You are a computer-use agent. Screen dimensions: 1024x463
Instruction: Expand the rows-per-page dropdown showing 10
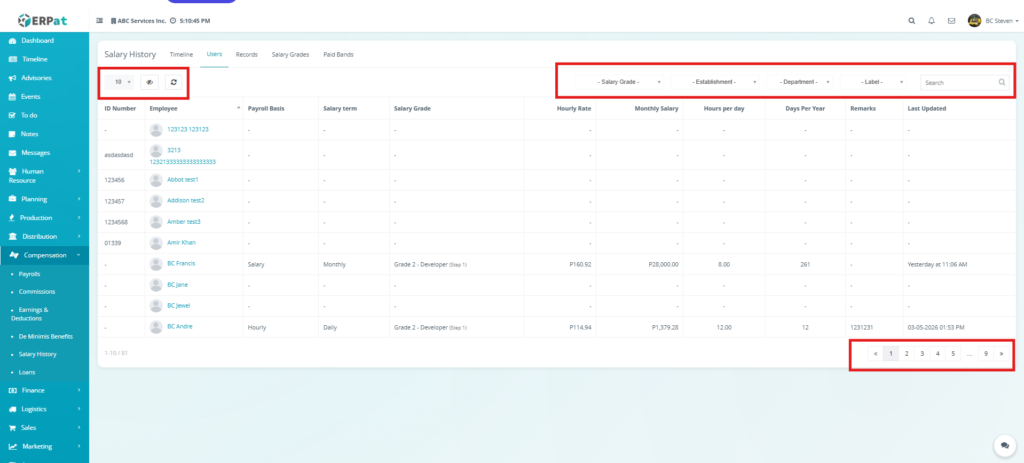coord(122,82)
